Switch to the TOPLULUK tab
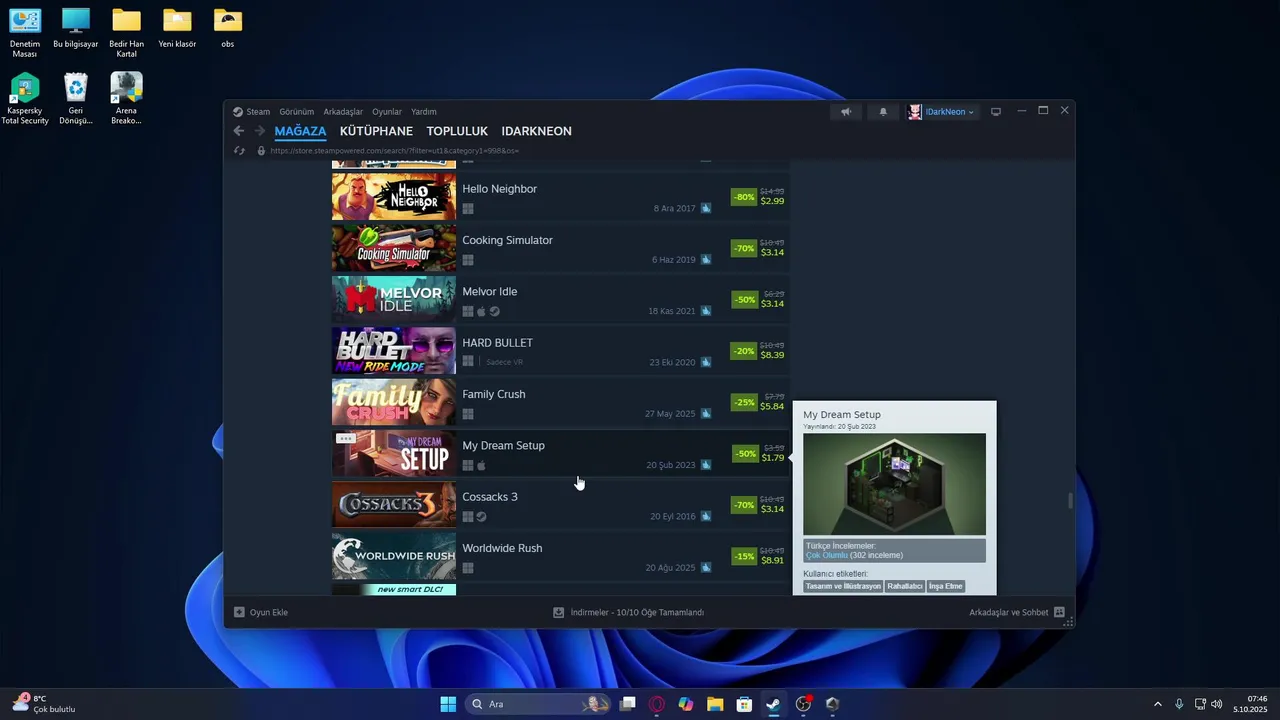 (x=457, y=131)
